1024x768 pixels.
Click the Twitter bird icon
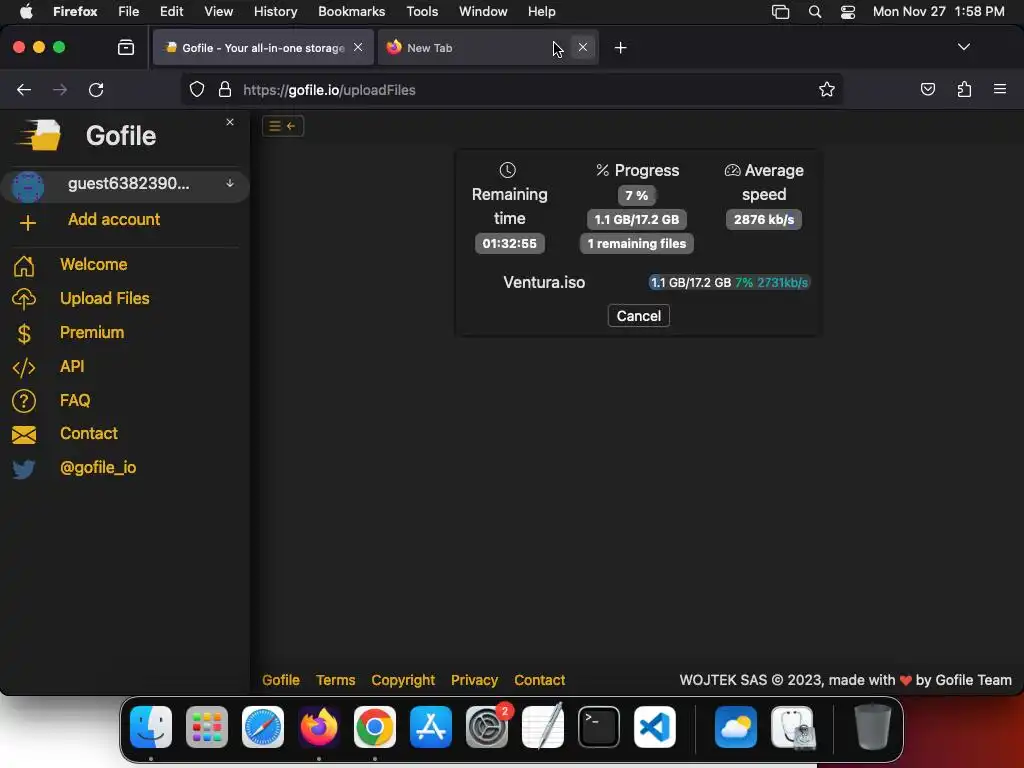pyautogui.click(x=24, y=469)
